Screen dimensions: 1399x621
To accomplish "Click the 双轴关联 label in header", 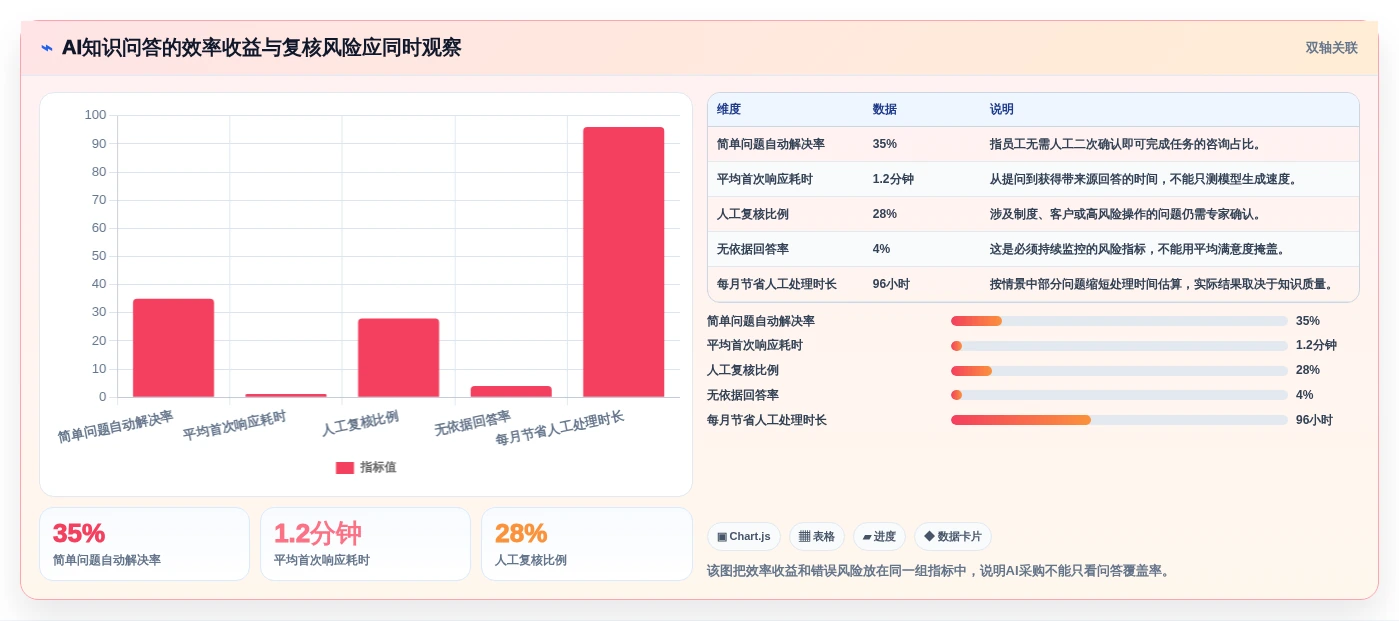I will (1331, 48).
